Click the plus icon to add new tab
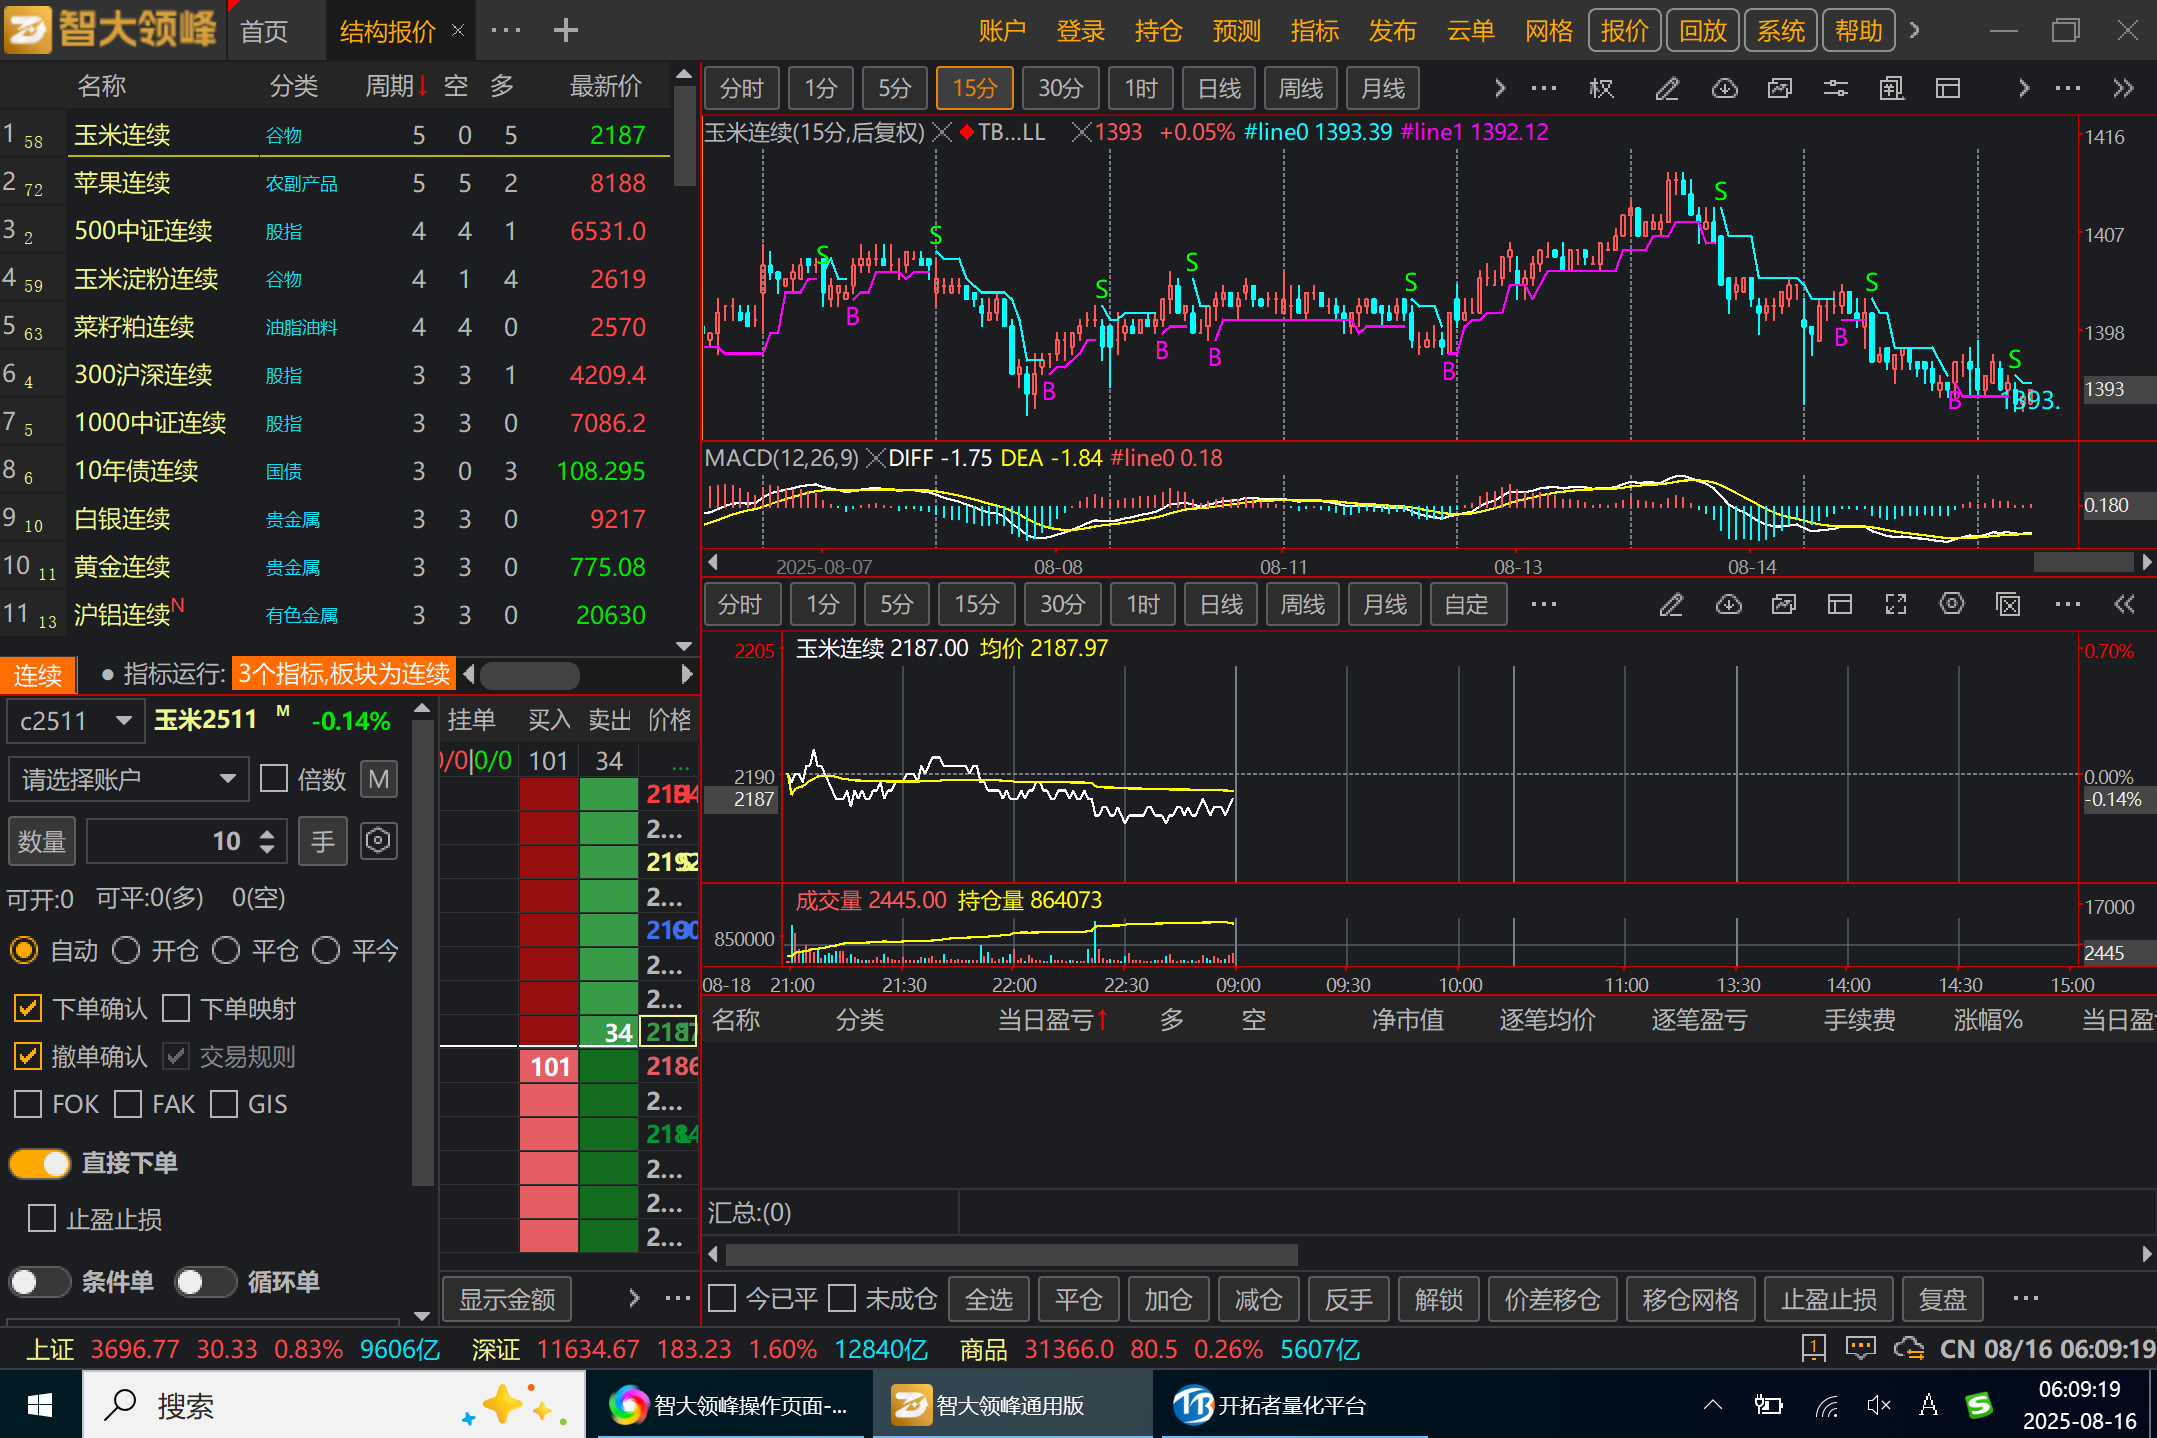The width and height of the screenshot is (2157, 1438). coord(566,30)
